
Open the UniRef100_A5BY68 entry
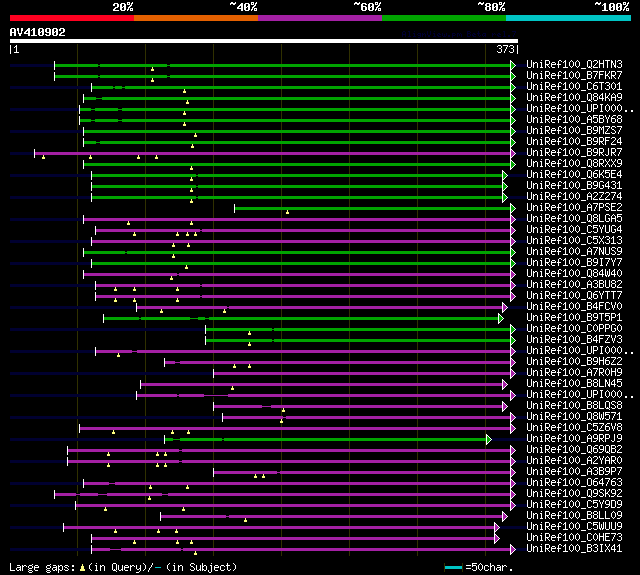(x=574, y=120)
